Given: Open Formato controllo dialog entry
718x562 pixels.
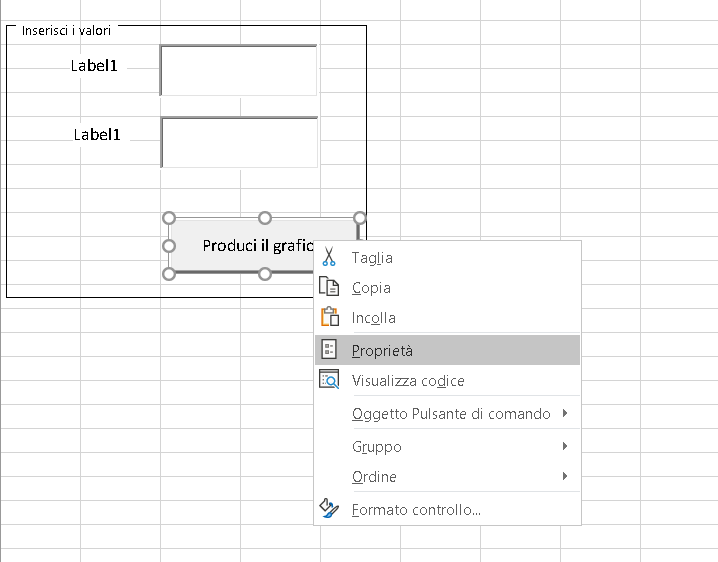Looking at the screenshot, I should coord(447,509).
